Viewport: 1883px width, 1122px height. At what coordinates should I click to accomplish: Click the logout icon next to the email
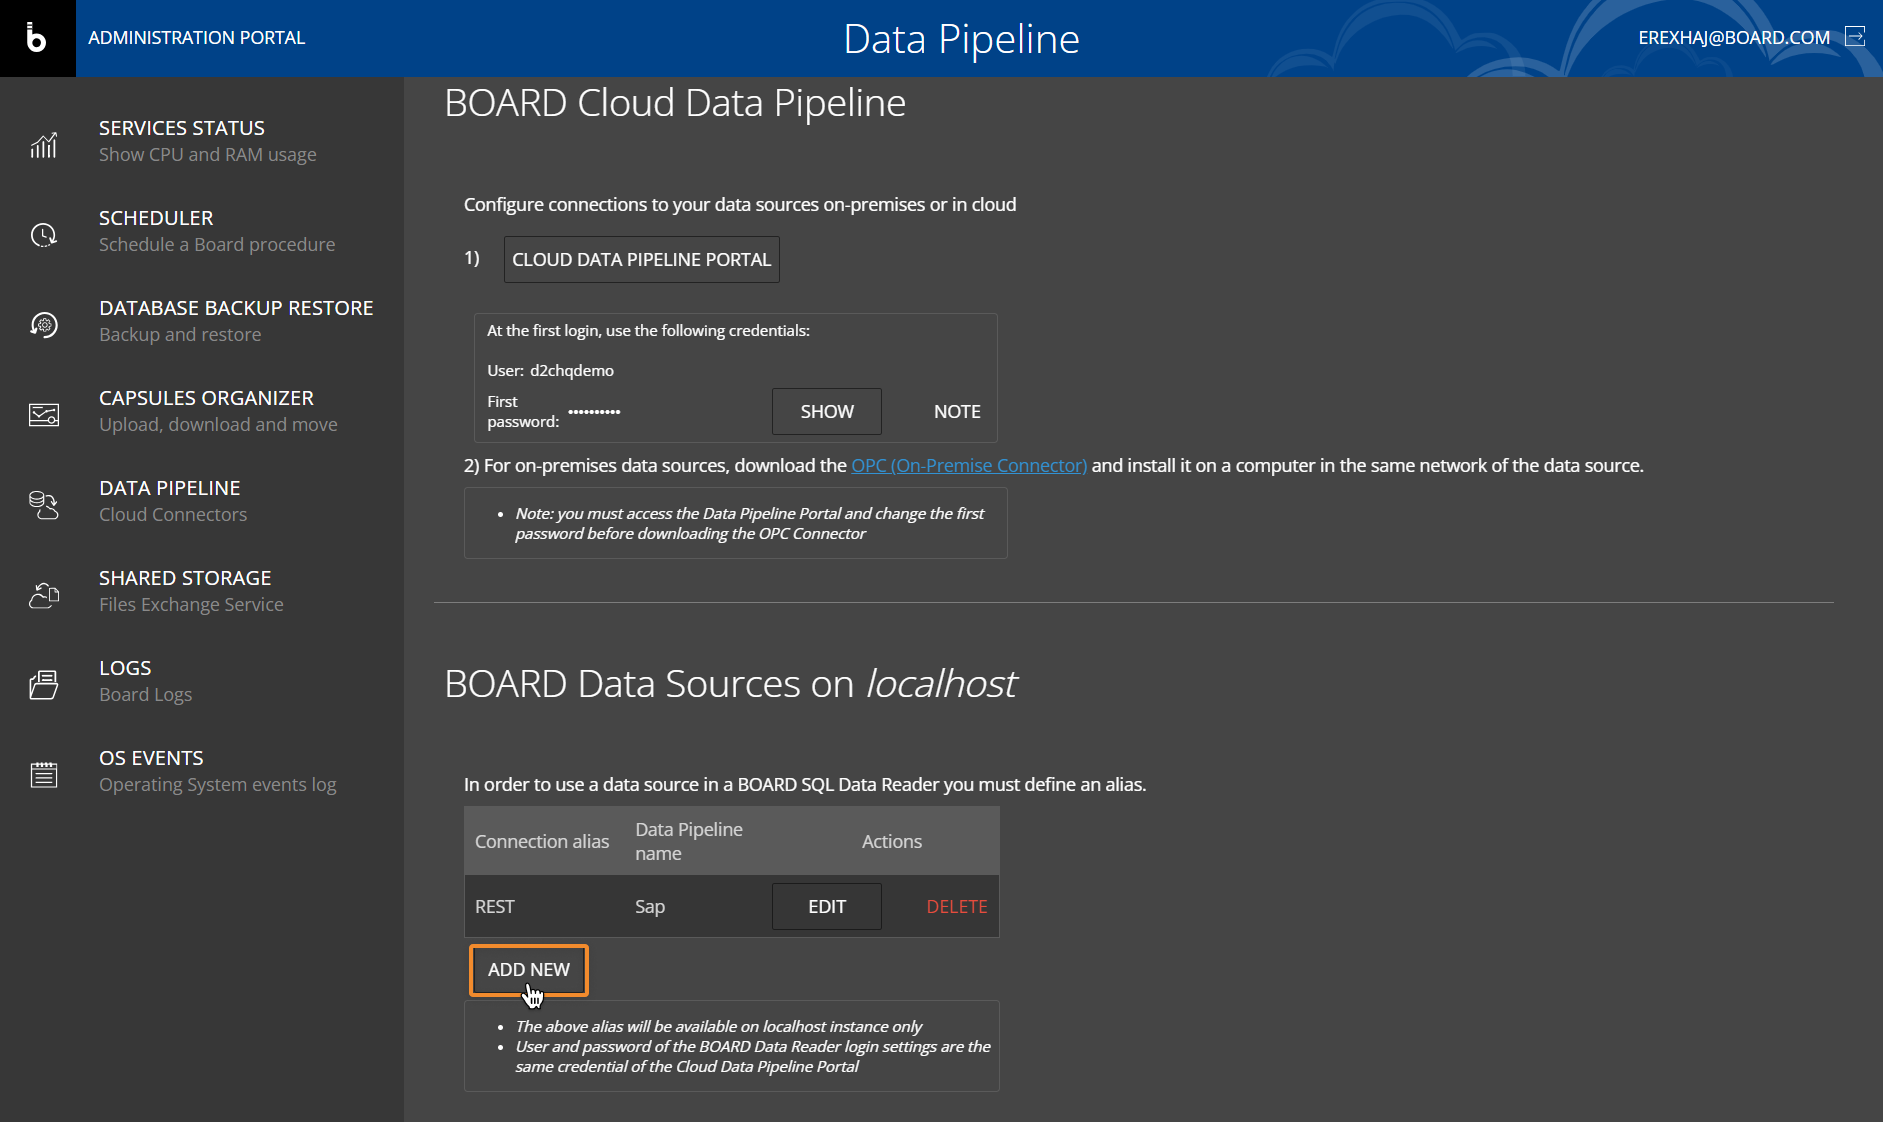pos(1855,37)
